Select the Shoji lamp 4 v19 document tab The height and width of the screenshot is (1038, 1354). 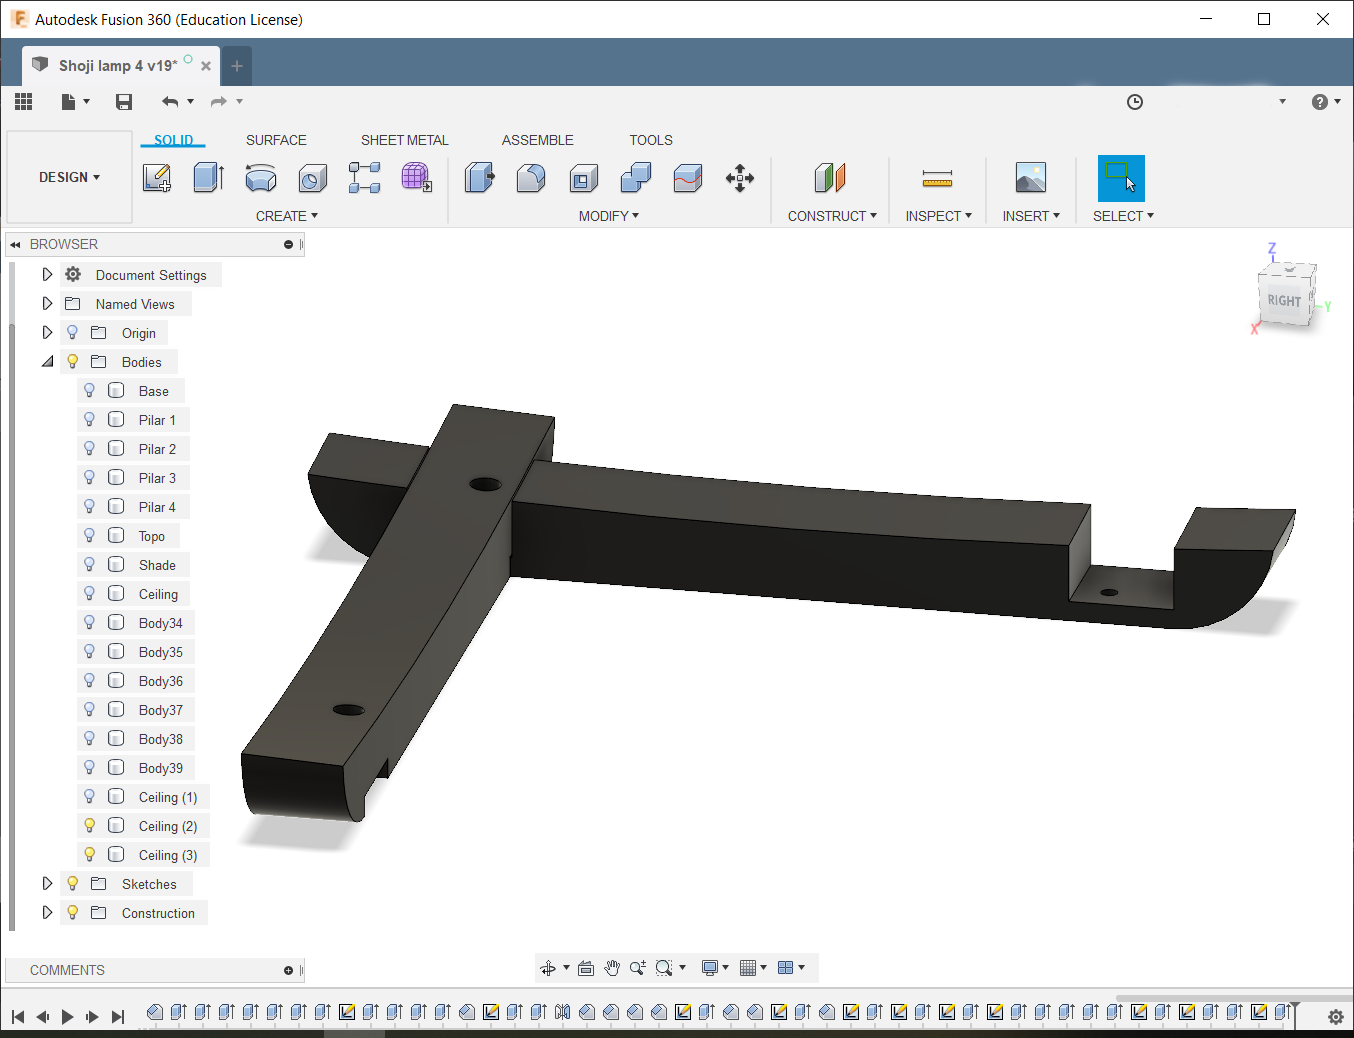pos(118,66)
